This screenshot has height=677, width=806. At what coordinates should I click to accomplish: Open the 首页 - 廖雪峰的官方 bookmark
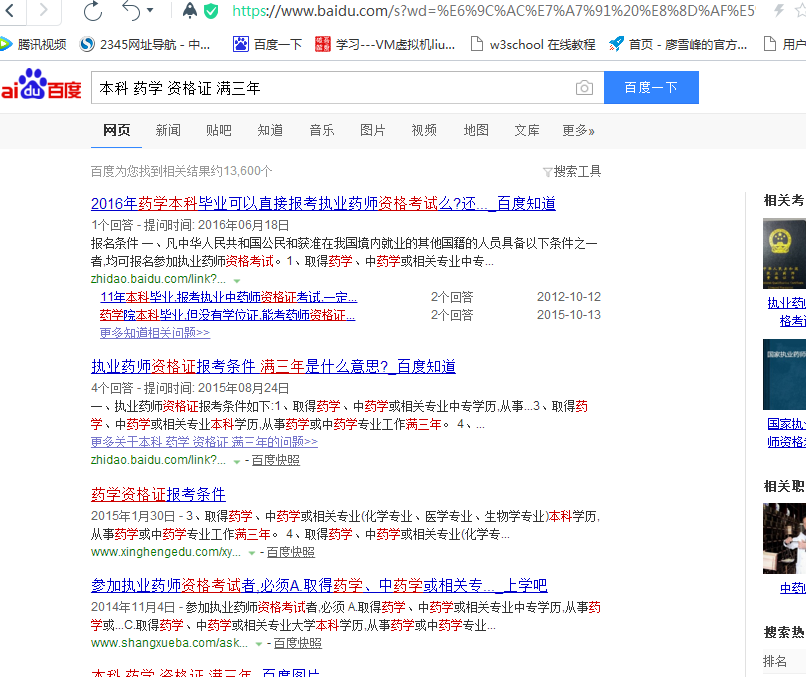tap(677, 45)
